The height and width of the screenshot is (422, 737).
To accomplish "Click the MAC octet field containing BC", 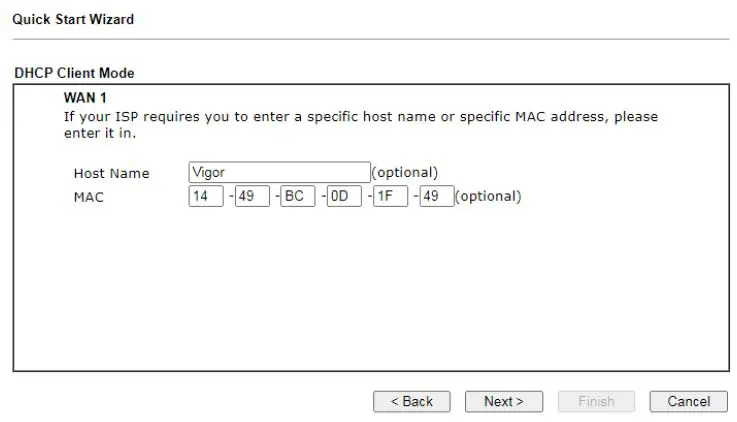I will 298,196.
